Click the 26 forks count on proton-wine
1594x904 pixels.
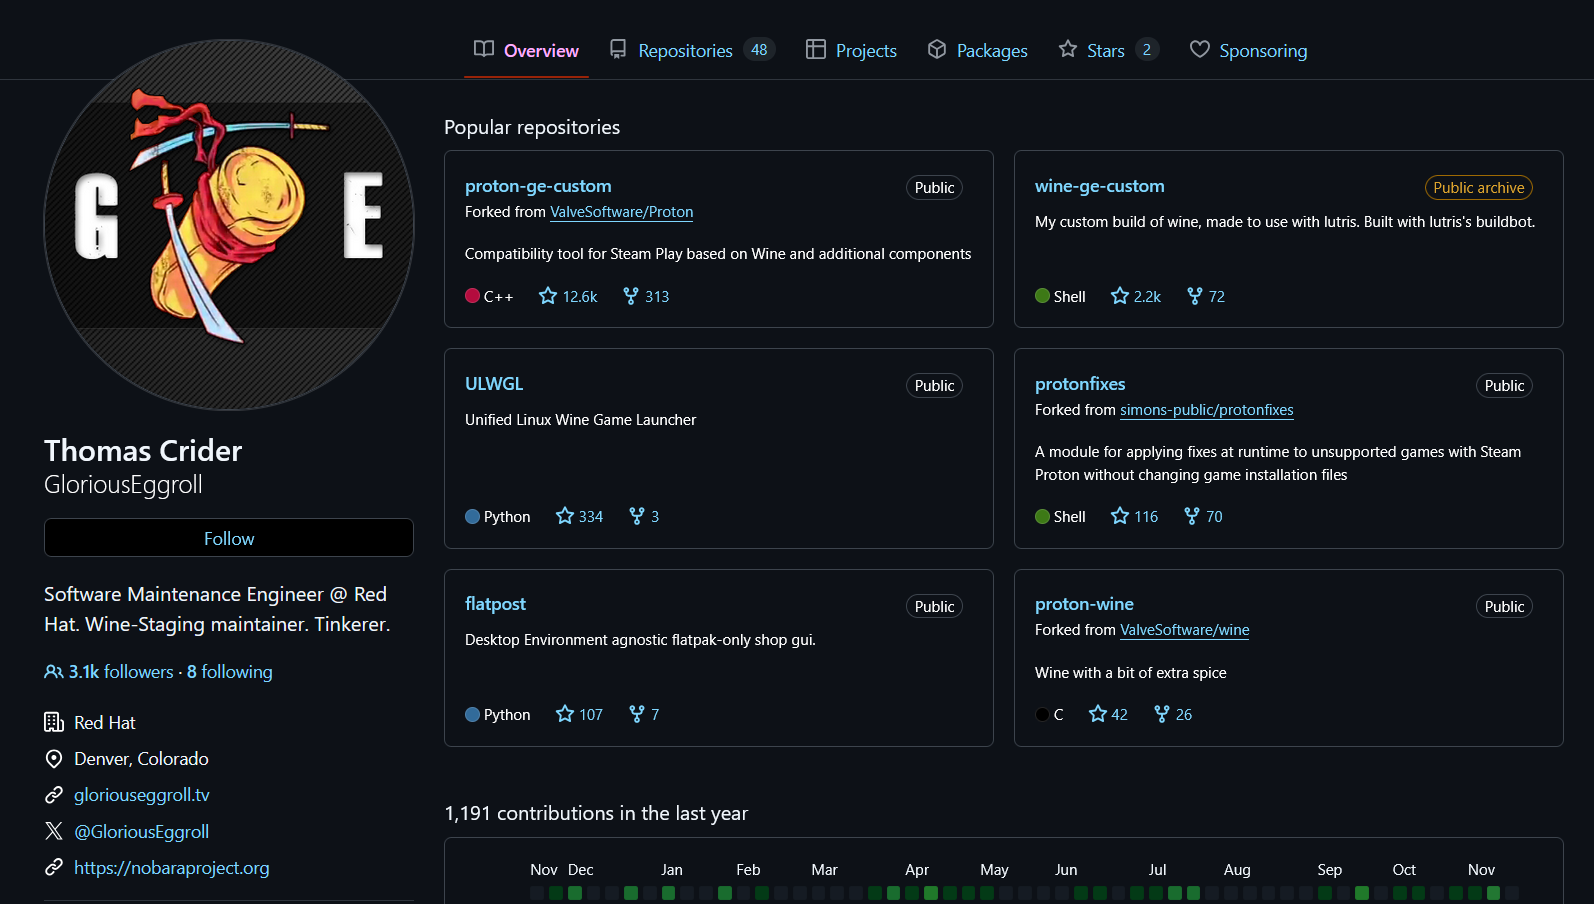1184,715
